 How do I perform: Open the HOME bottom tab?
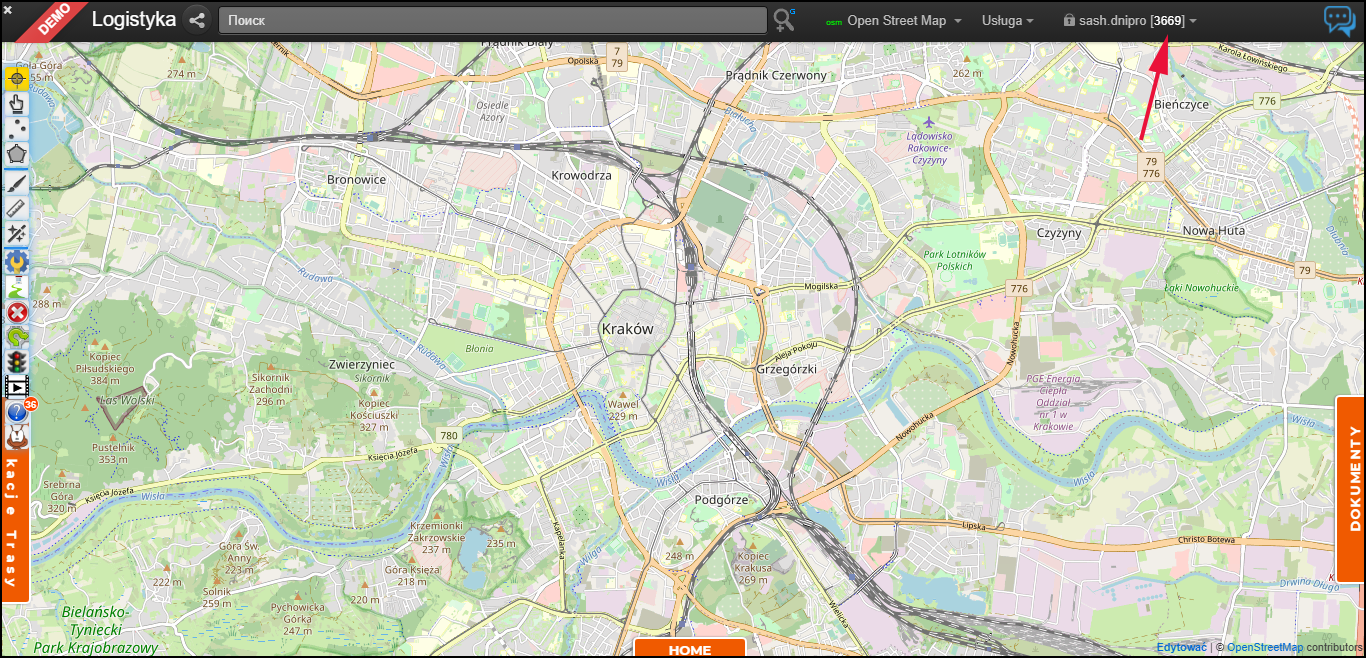[x=689, y=649]
